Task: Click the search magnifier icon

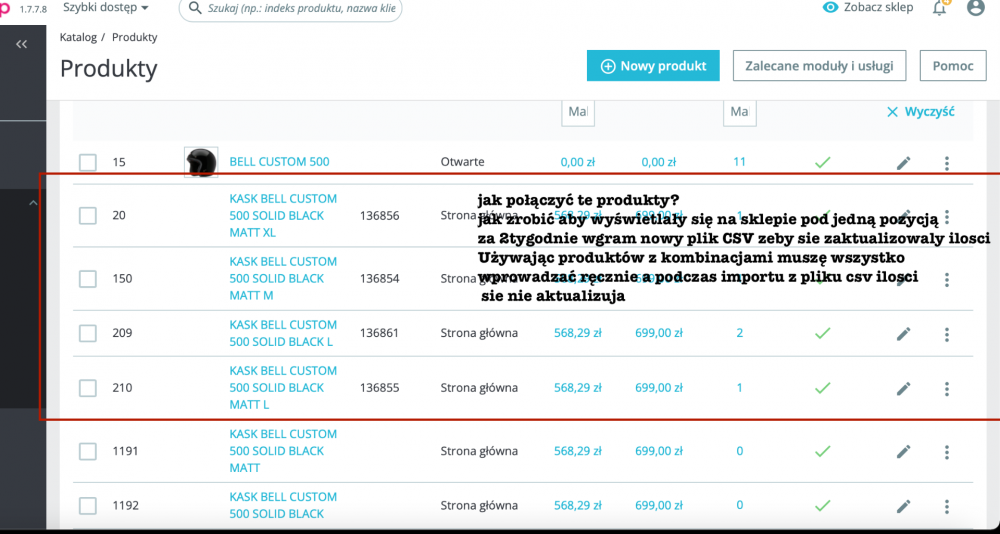Action: [x=195, y=8]
